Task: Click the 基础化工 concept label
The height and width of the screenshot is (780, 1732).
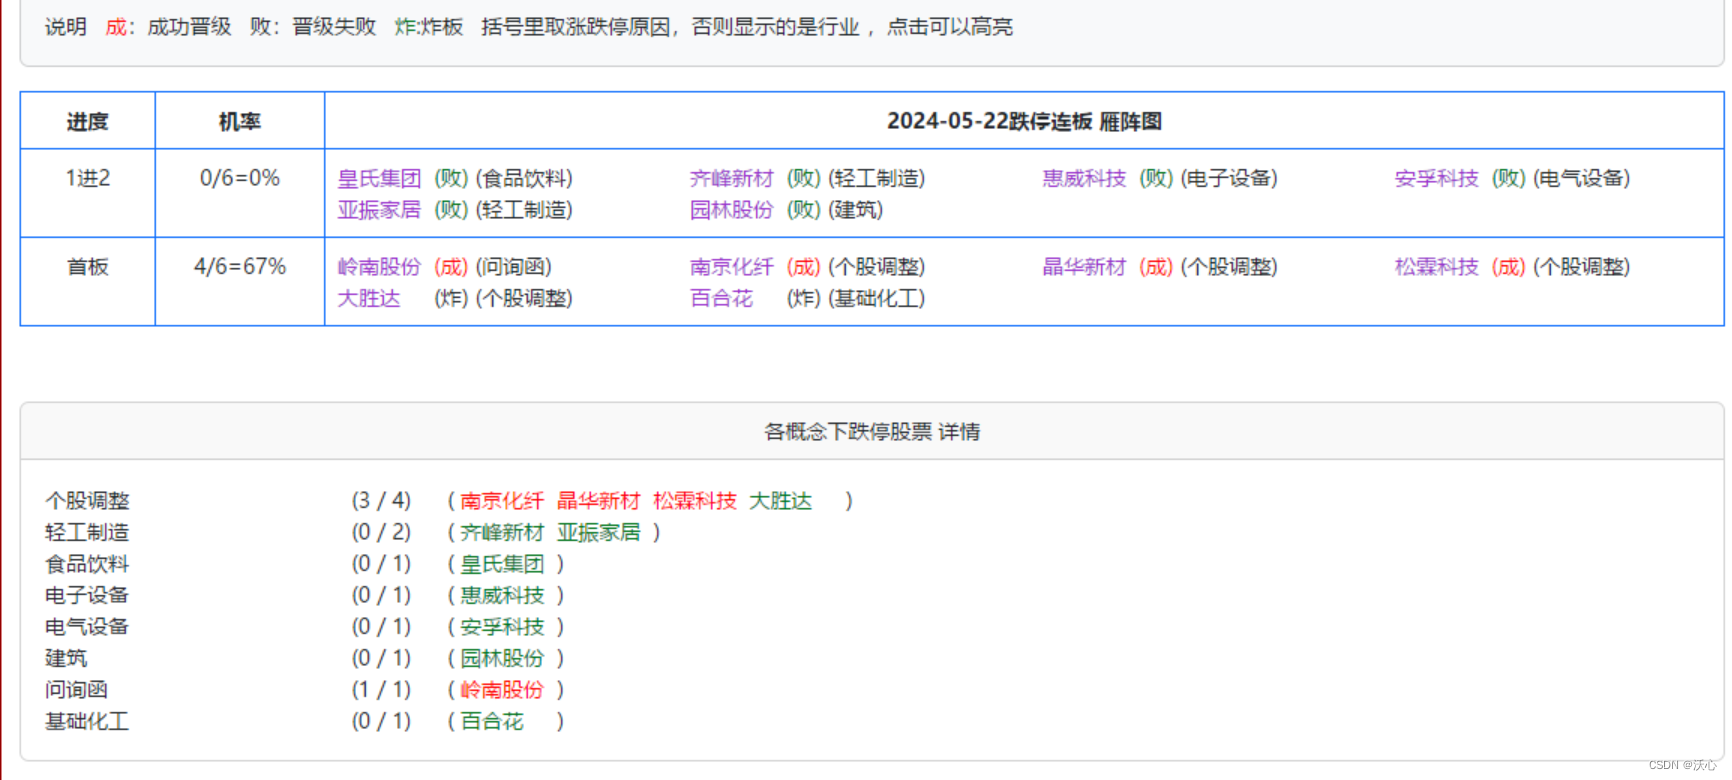Action: [x=87, y=722]
